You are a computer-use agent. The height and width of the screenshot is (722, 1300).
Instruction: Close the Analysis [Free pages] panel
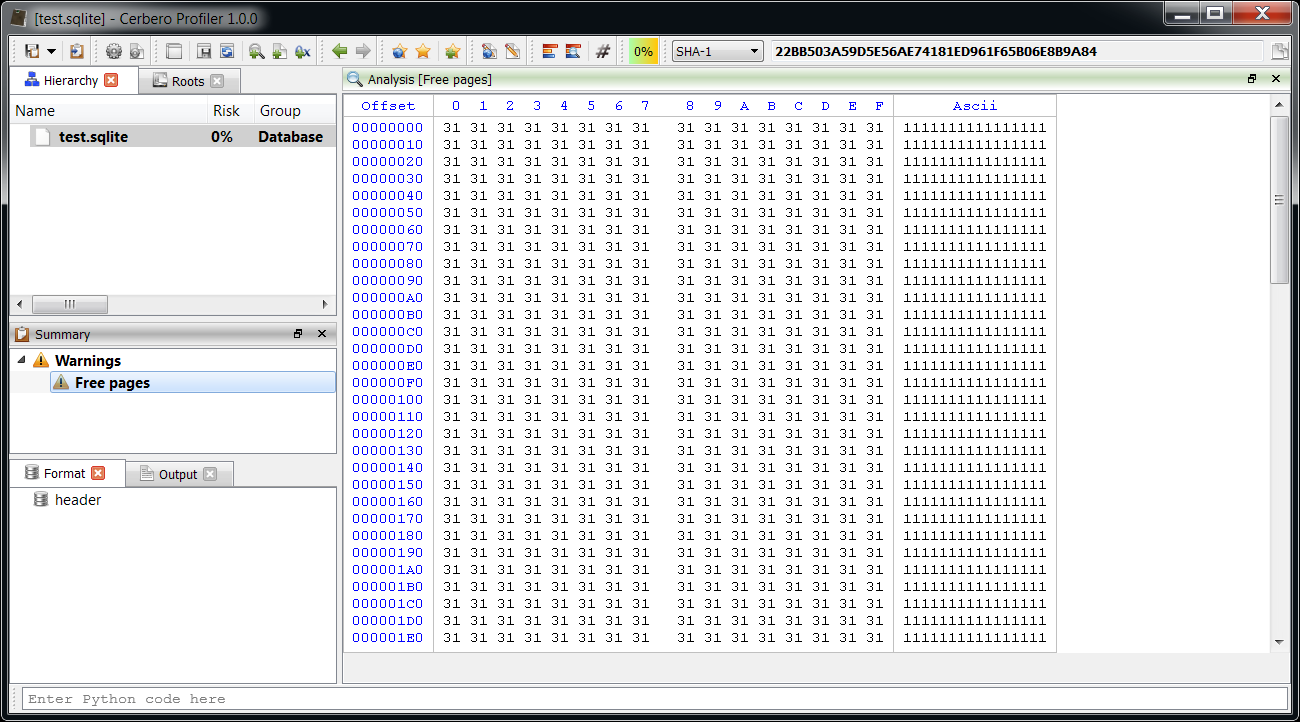pos(1276,79)
